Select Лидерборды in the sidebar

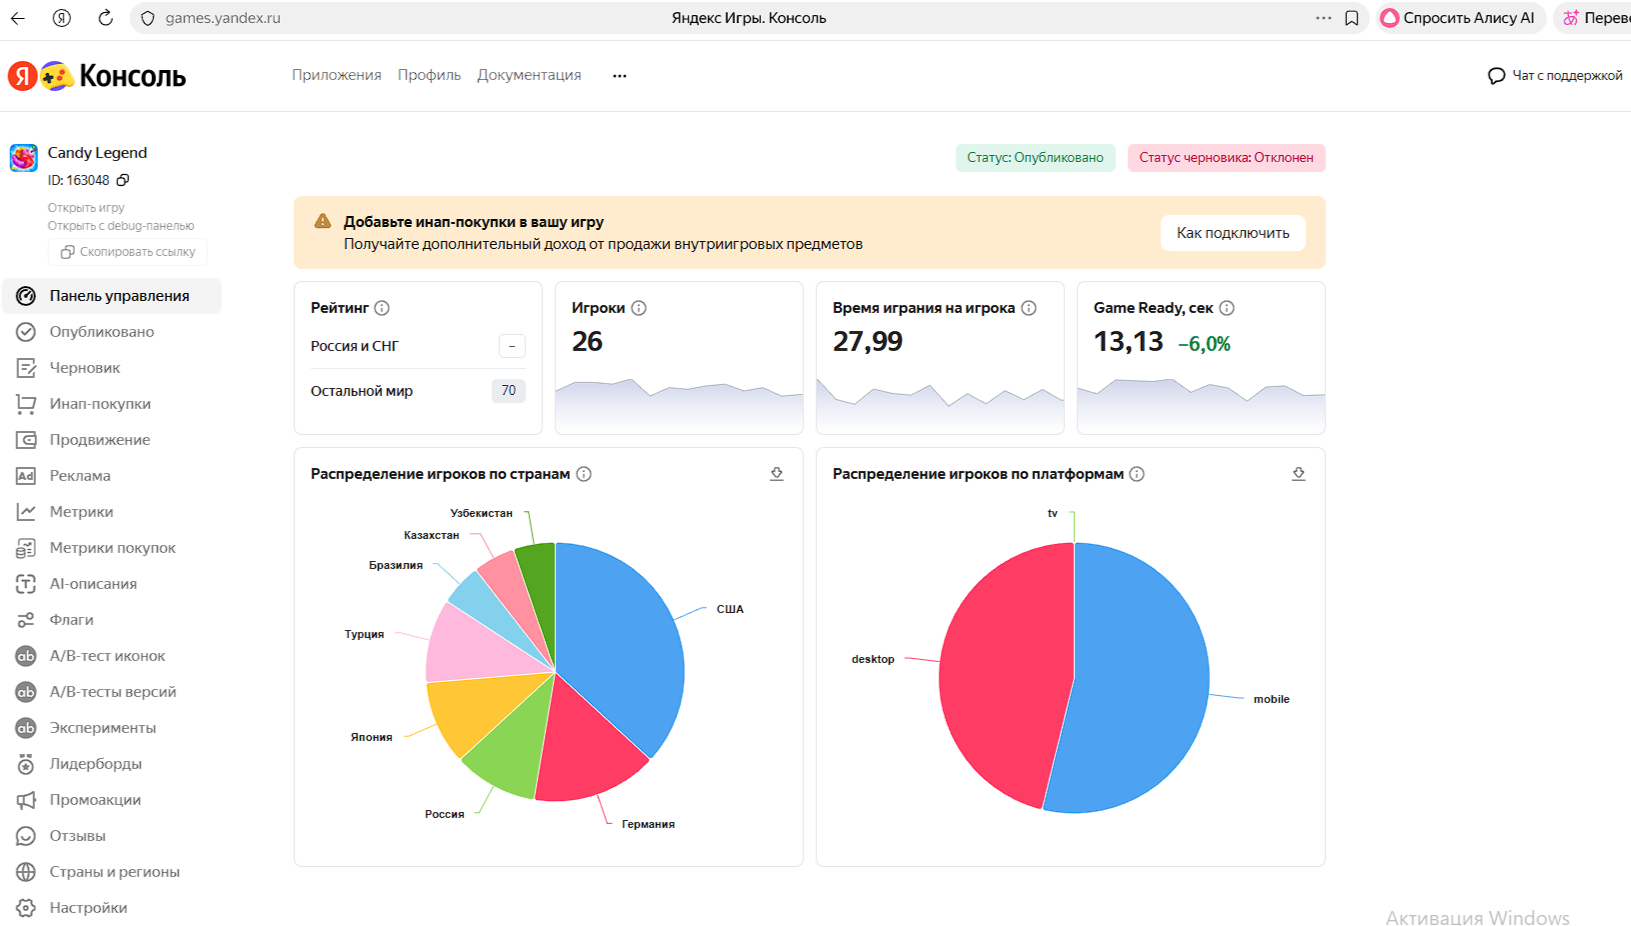click(95, 764)
